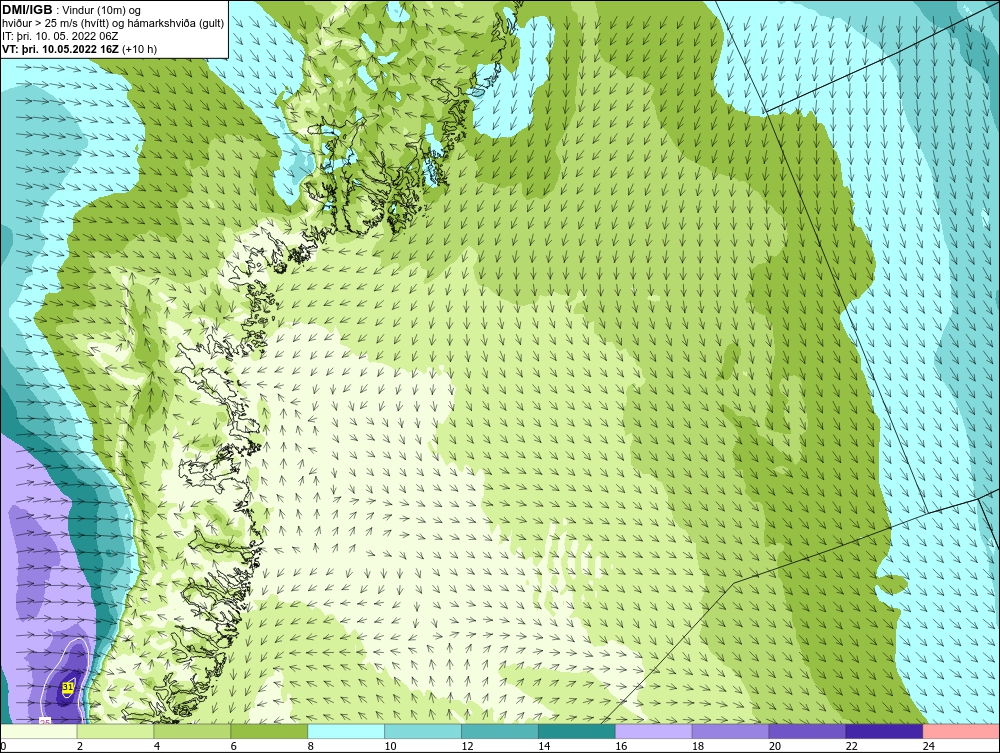Viewport: 1000px width, 753px height.
Task: Click the 18–20 m/s purple legend swatch
Action: pos(730,731)
